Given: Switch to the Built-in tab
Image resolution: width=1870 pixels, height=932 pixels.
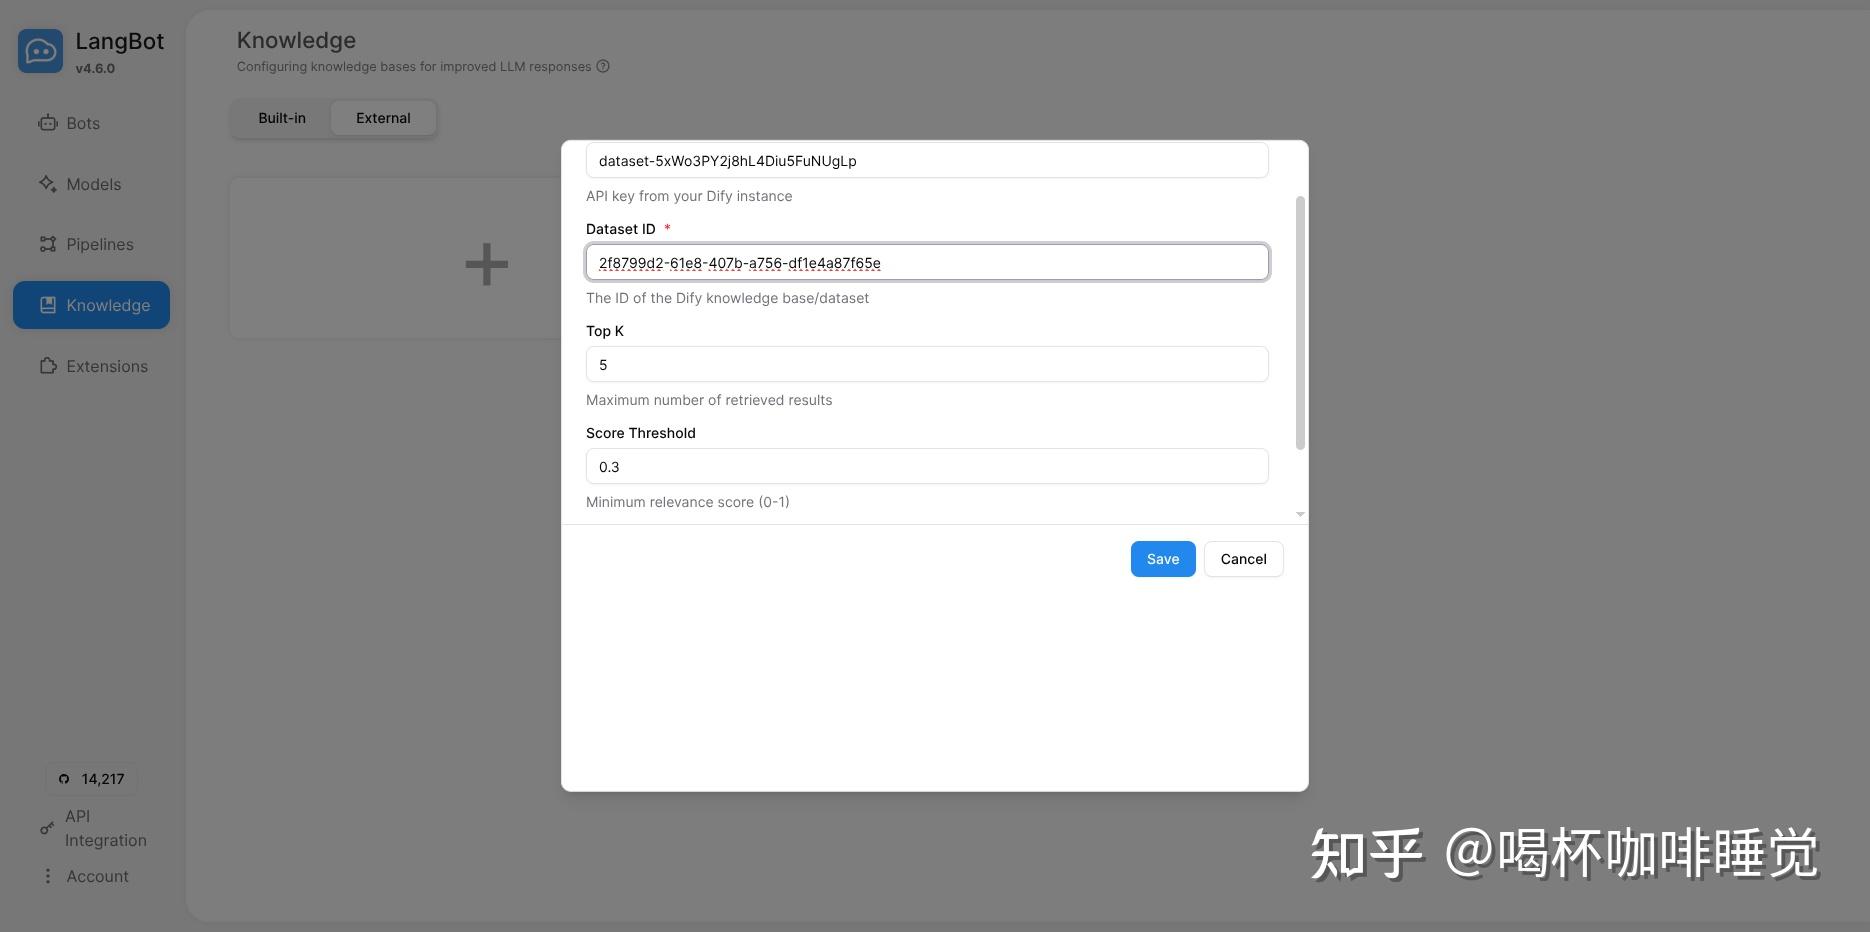Looking at the screenshot, I should tap(281, 117).
